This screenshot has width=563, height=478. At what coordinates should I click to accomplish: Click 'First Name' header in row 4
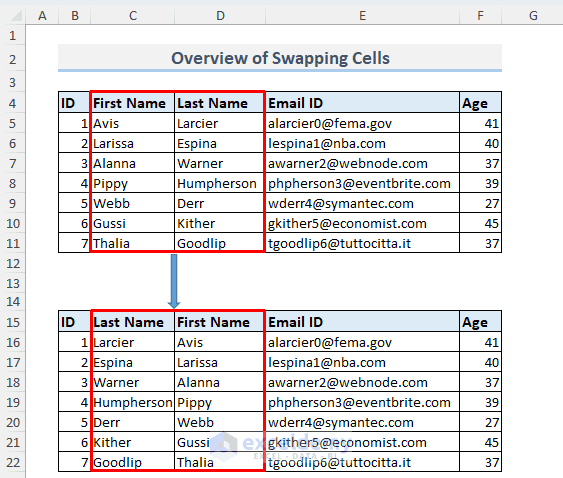[132, 103]
